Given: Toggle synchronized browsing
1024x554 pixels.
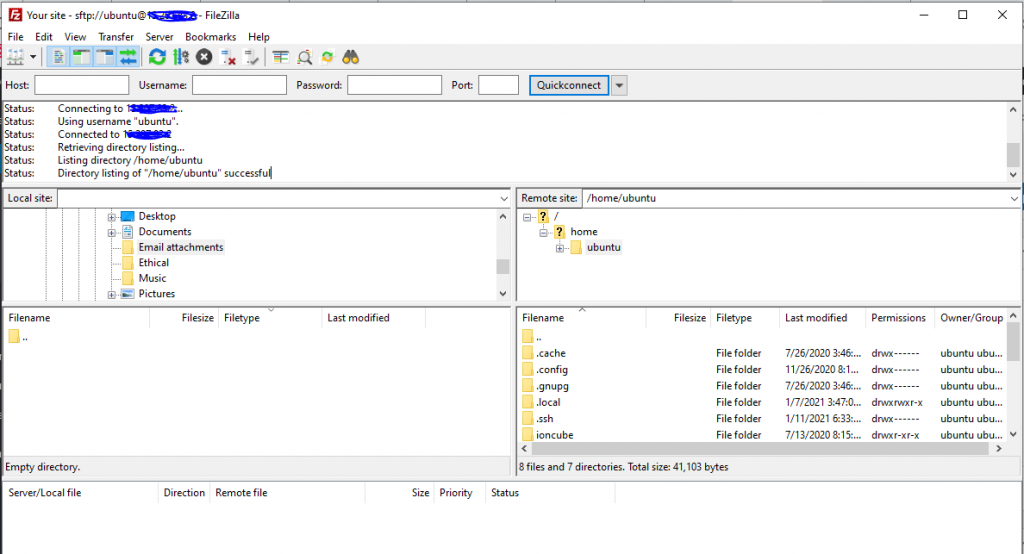Looking at the screenshot, I should pos(327,57).
